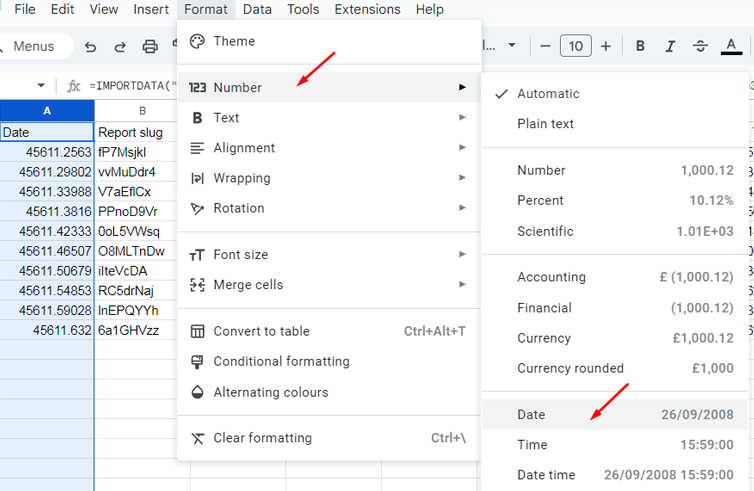Open the name box dropdown arrow

pyautogui.click(x=41, y=86)
